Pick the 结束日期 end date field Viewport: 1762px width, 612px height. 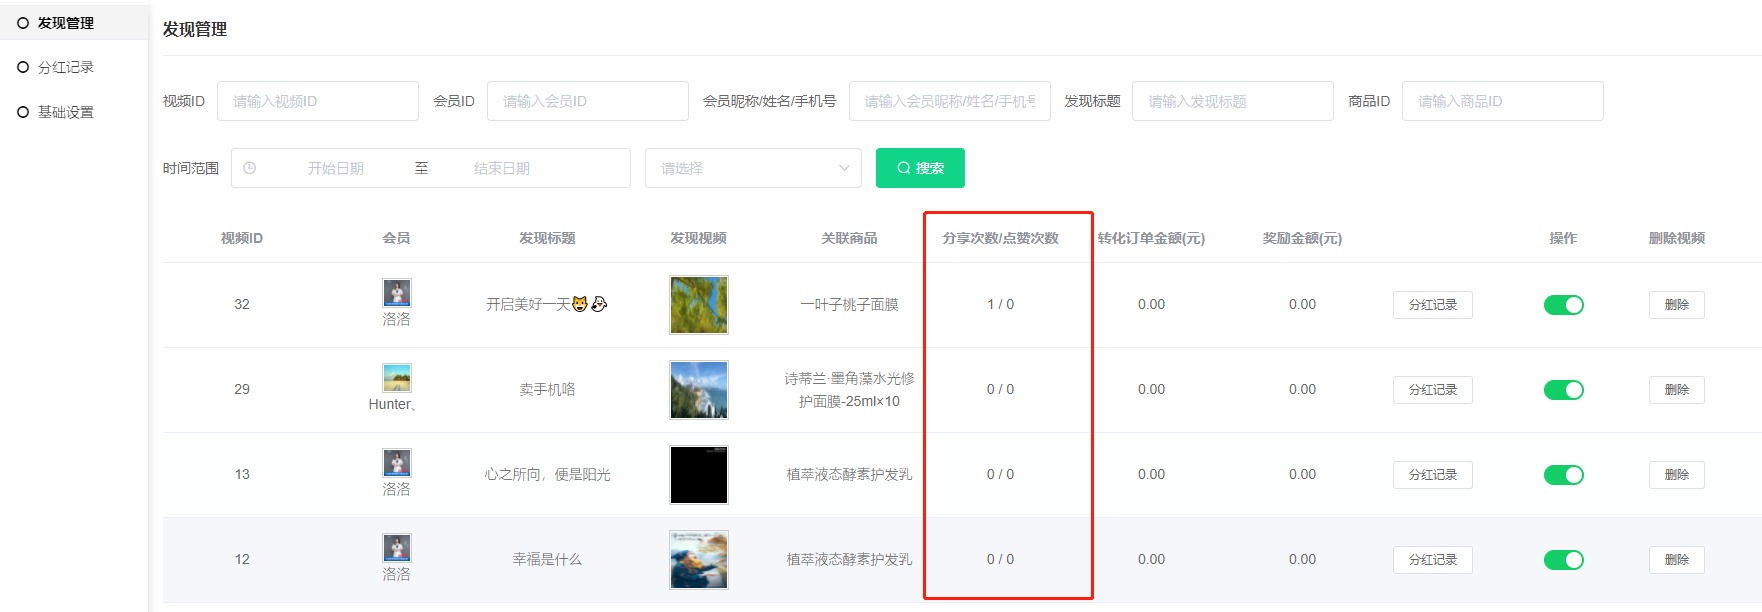point(502,168)
